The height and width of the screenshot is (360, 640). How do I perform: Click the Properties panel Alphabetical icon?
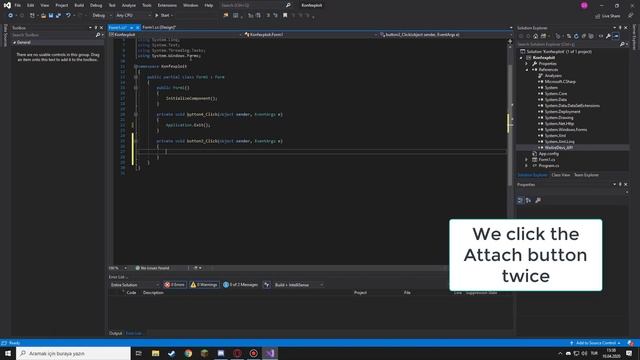coord(529,200)
